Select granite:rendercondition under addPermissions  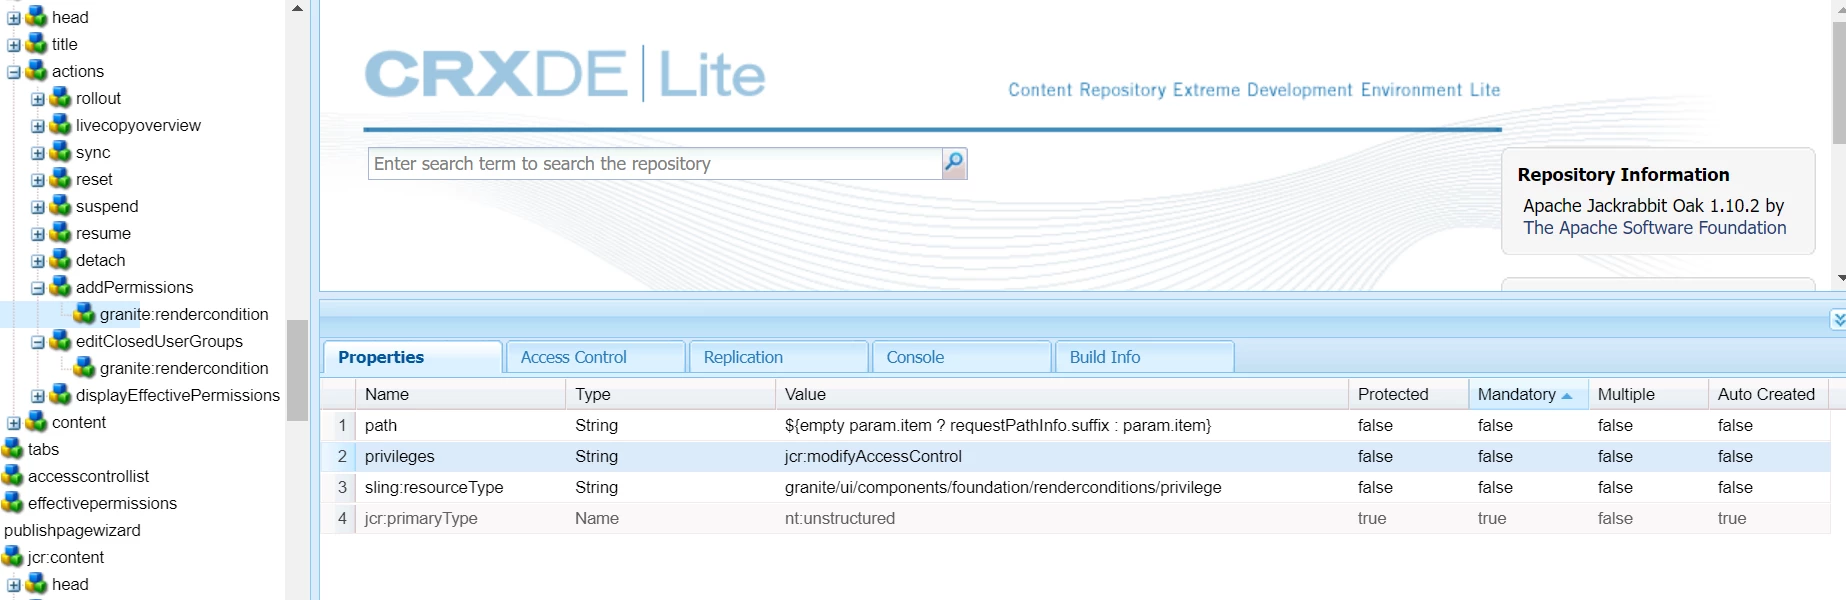(x=184, y=314)
